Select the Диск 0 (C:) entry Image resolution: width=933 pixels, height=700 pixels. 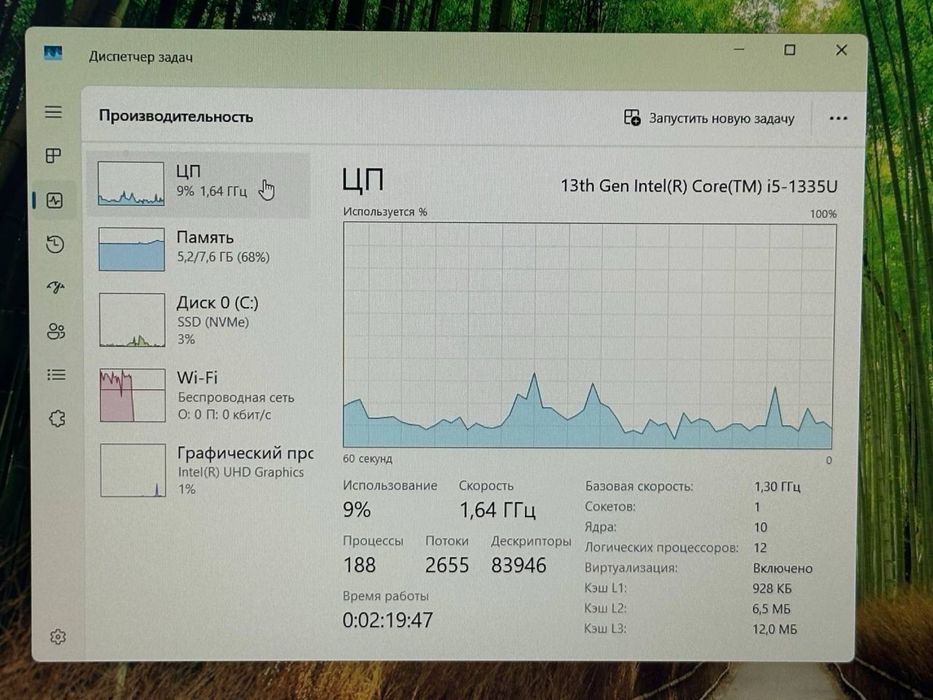coord(199,320)
